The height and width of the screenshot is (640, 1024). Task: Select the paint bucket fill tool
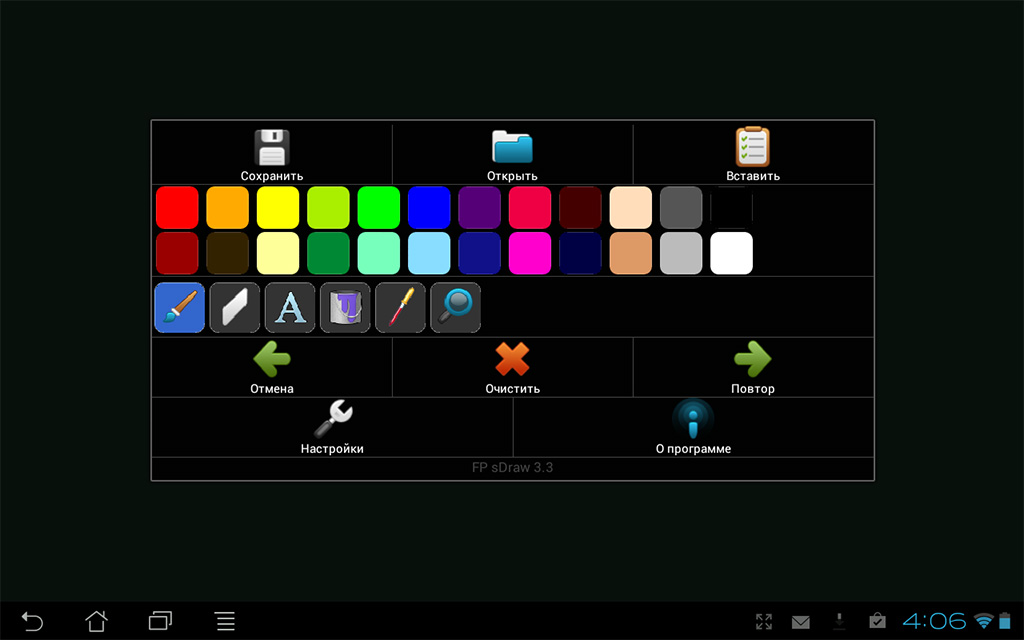pyautogui.click(x=345, y=308)
